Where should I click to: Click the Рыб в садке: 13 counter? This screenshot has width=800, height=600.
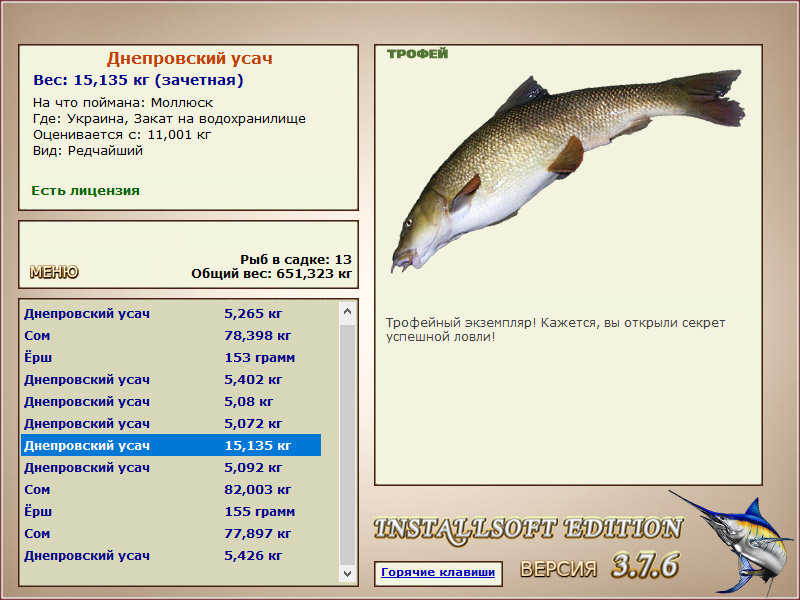pyautogui.click(x=296, y=259)
